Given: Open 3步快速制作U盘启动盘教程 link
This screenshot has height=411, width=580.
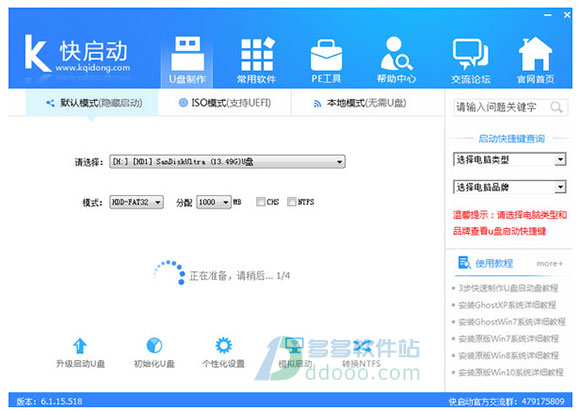Looking at the screenshot, I should pos(508,288).
